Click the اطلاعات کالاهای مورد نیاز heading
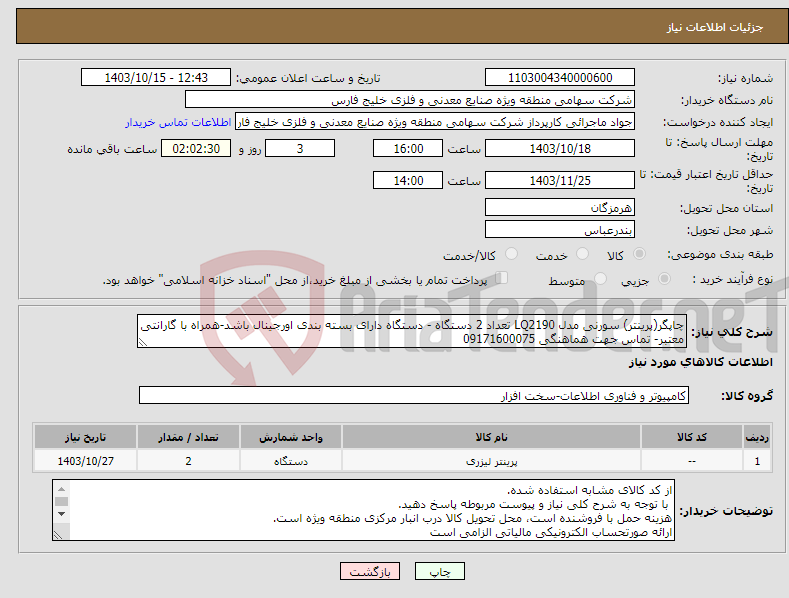This screenshot has height=598, width=789. (700, 362)
